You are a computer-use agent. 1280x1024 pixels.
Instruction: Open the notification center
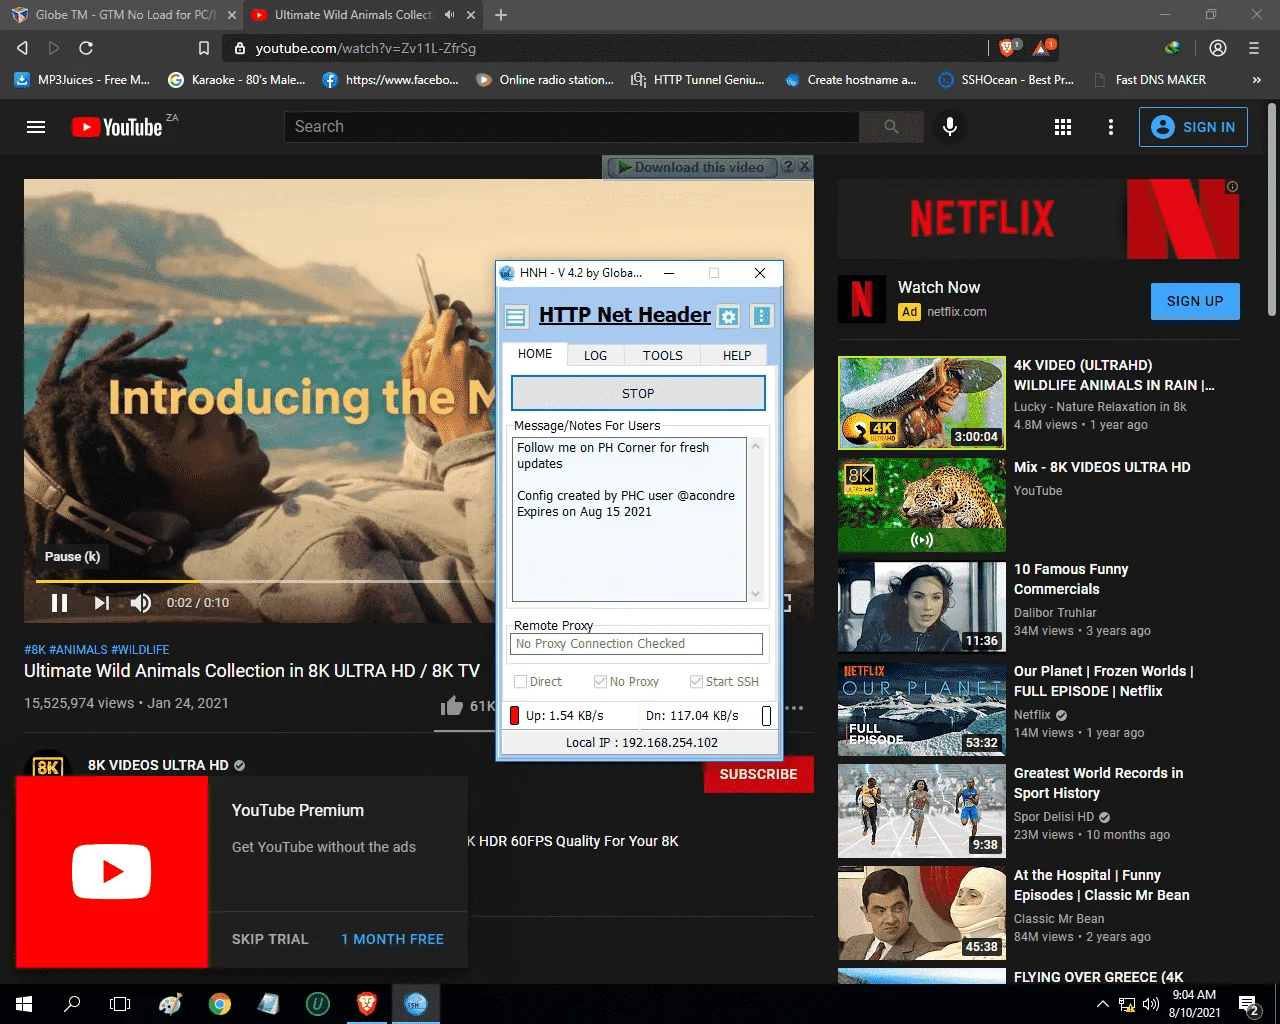[1249, 1004]
